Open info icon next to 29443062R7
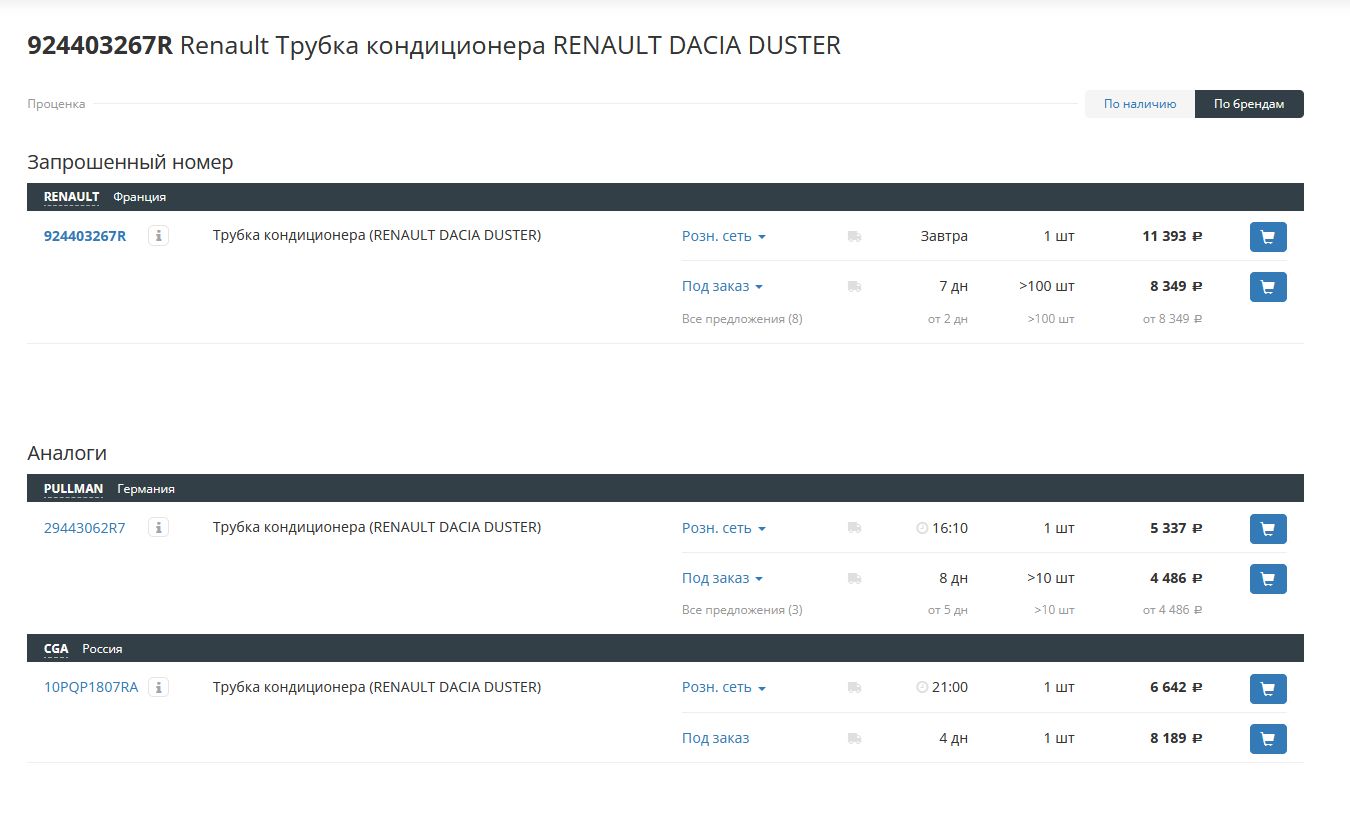Screen dimensions: 1350x817 pyautogui.click(x=158, y=527)
